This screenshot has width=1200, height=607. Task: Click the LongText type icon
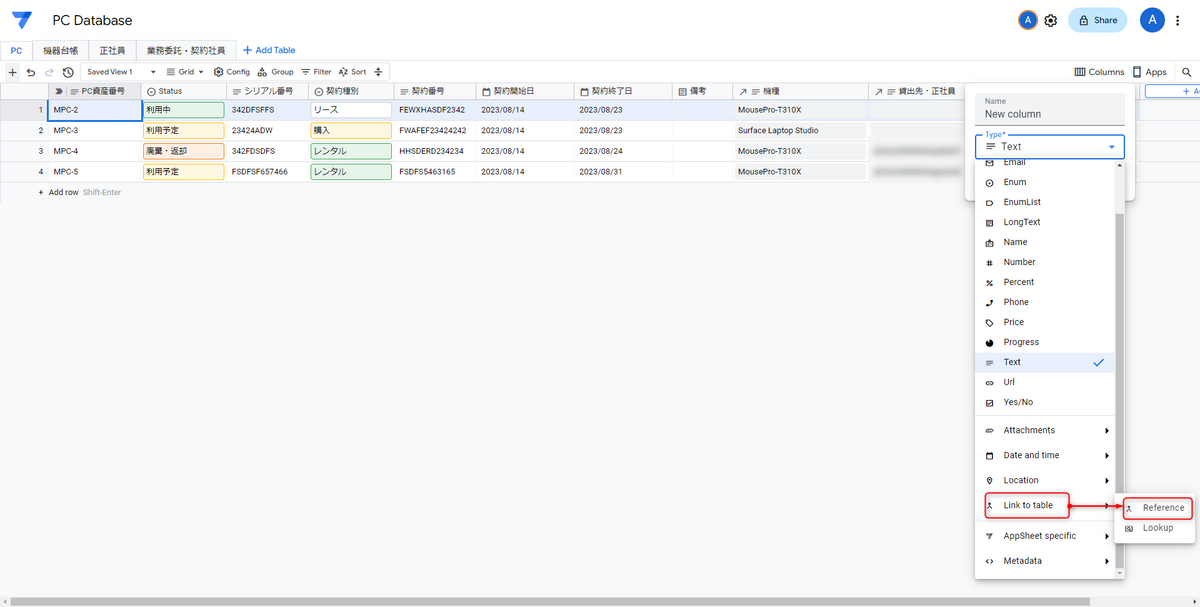pyautogui.click(x=990, y=222)
